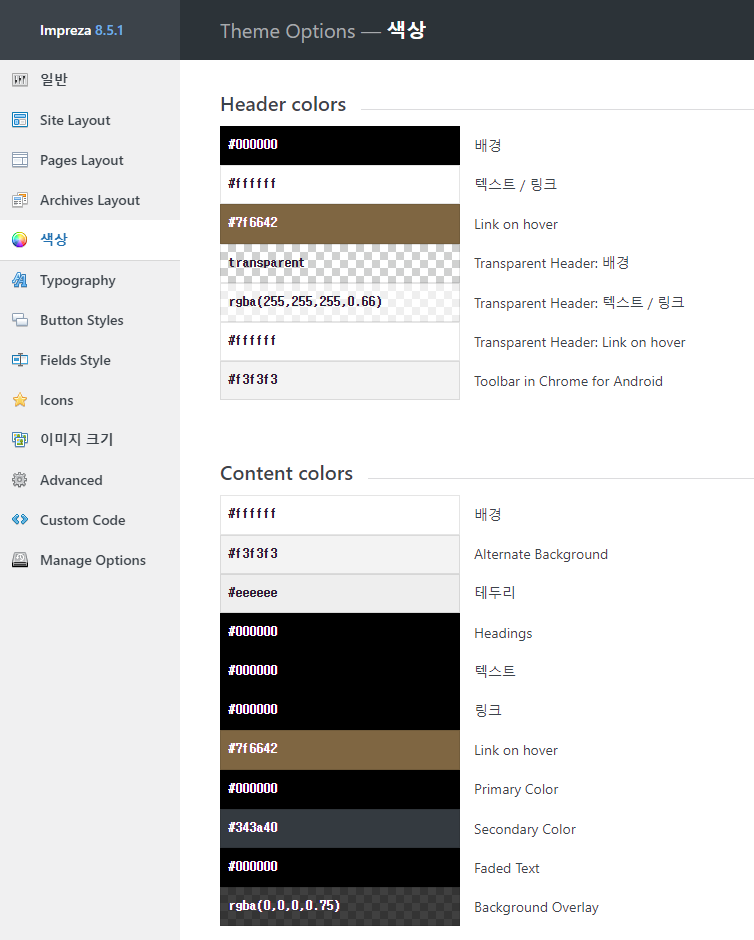This screenshot has width=754, height=940.
Task: Edit Faded Text color field
Action: (340, 867)
